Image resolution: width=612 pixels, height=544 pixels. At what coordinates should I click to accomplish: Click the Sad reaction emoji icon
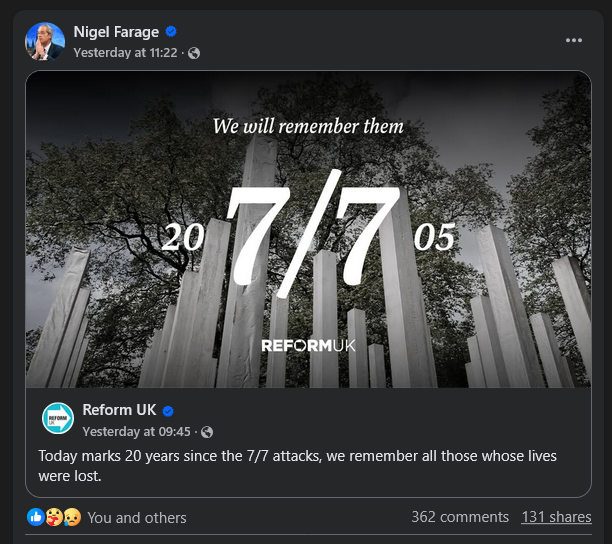pyautogui.click(x=72, y=517)
